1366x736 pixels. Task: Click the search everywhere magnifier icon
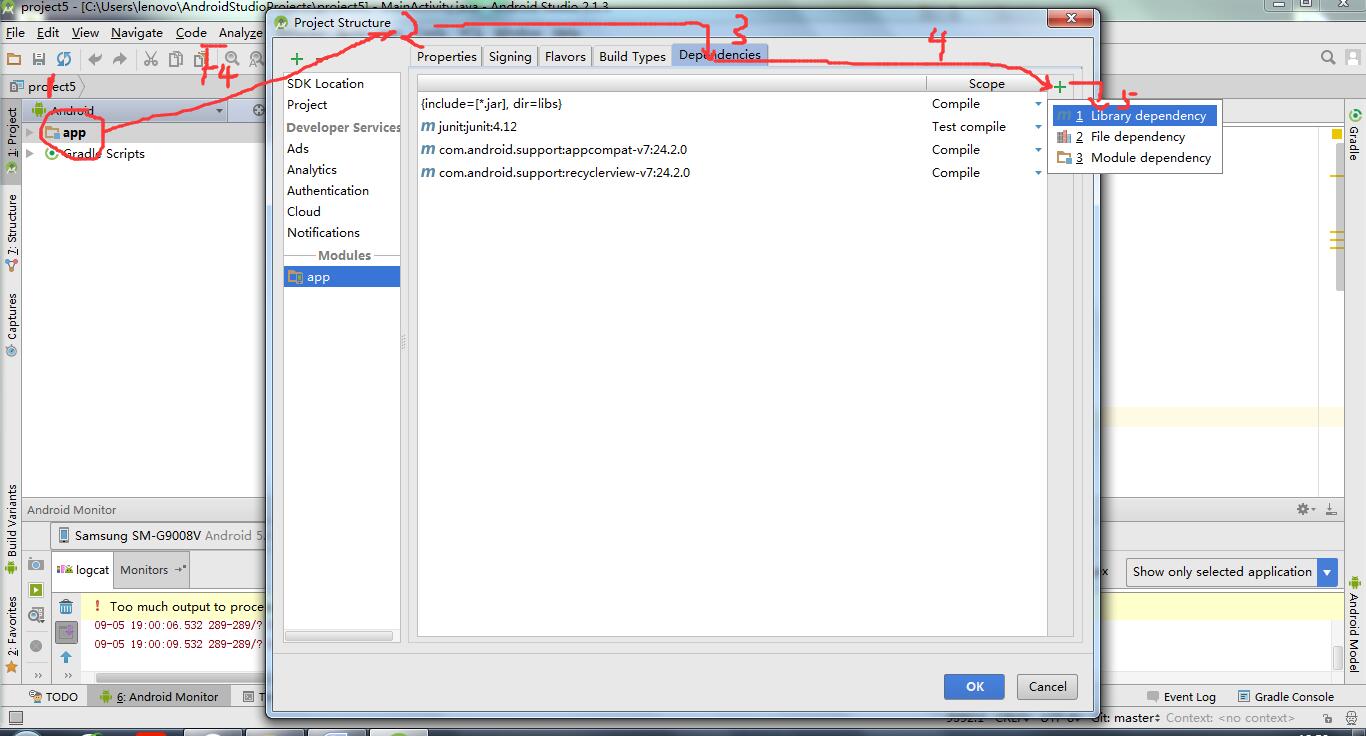(x=1328, y=58)
